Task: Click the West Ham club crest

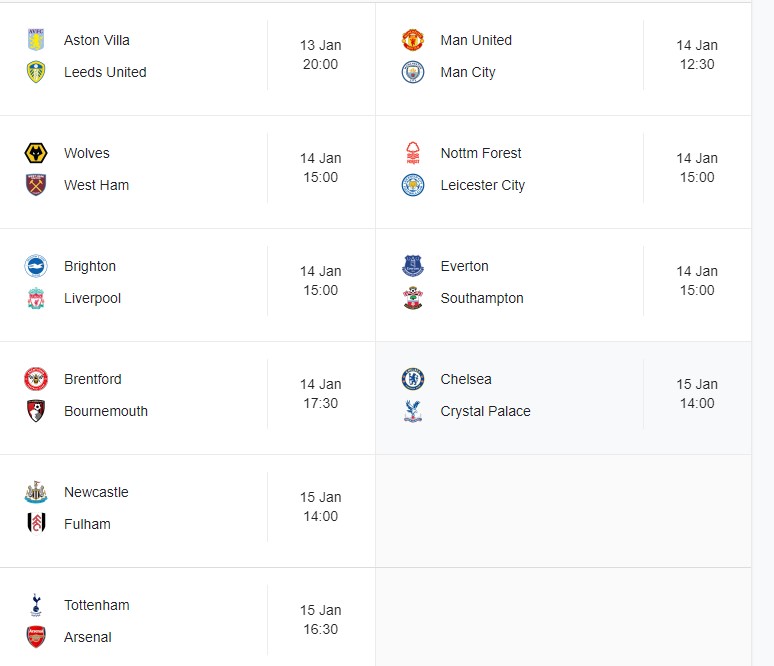Action: coord(36,185)
